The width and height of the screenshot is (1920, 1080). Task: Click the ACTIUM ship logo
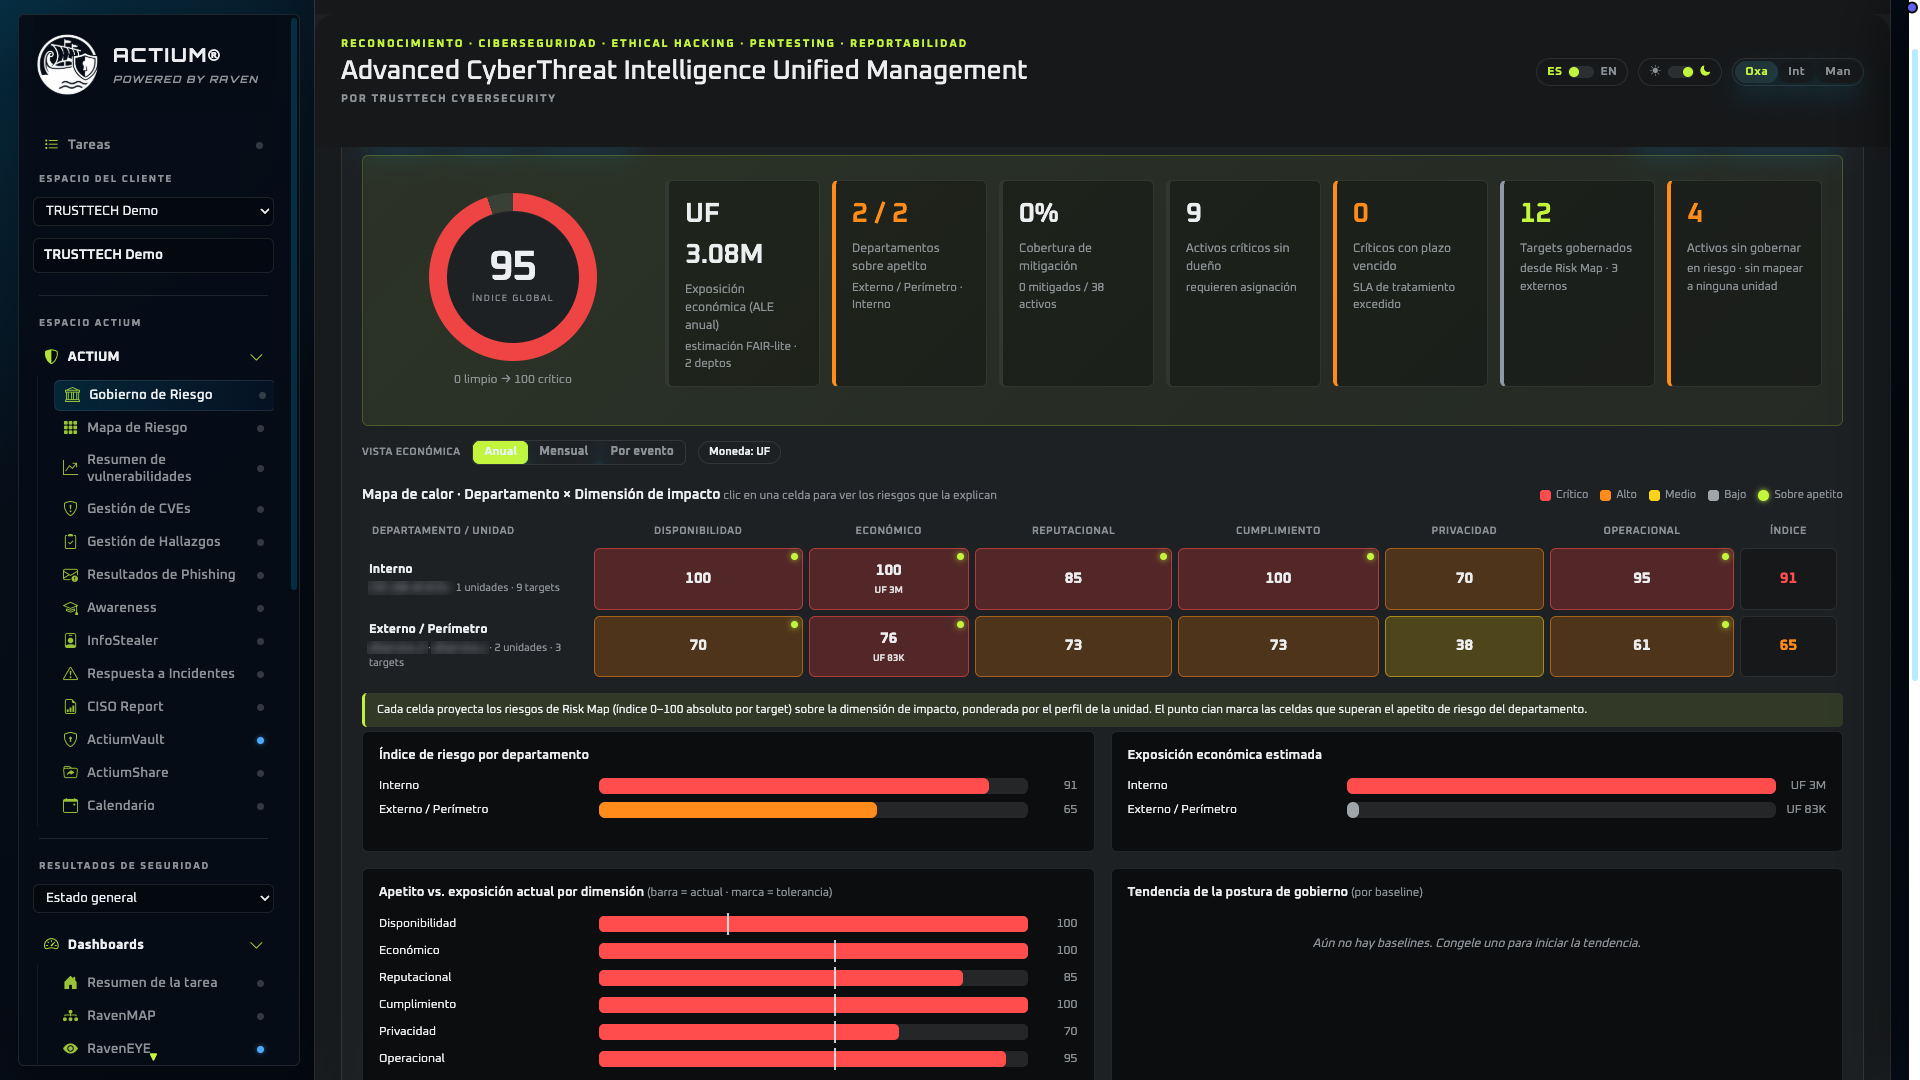pos(67,65)
